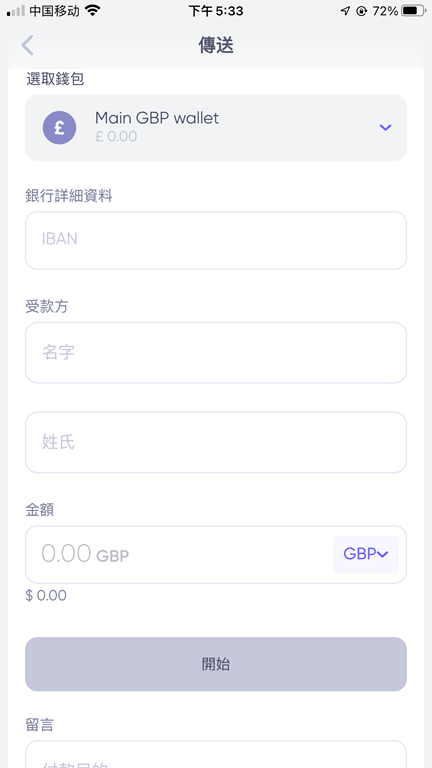Tap the pound sign wallet icon
Screen dimensions: 432x768
click(x=59, y=127)
